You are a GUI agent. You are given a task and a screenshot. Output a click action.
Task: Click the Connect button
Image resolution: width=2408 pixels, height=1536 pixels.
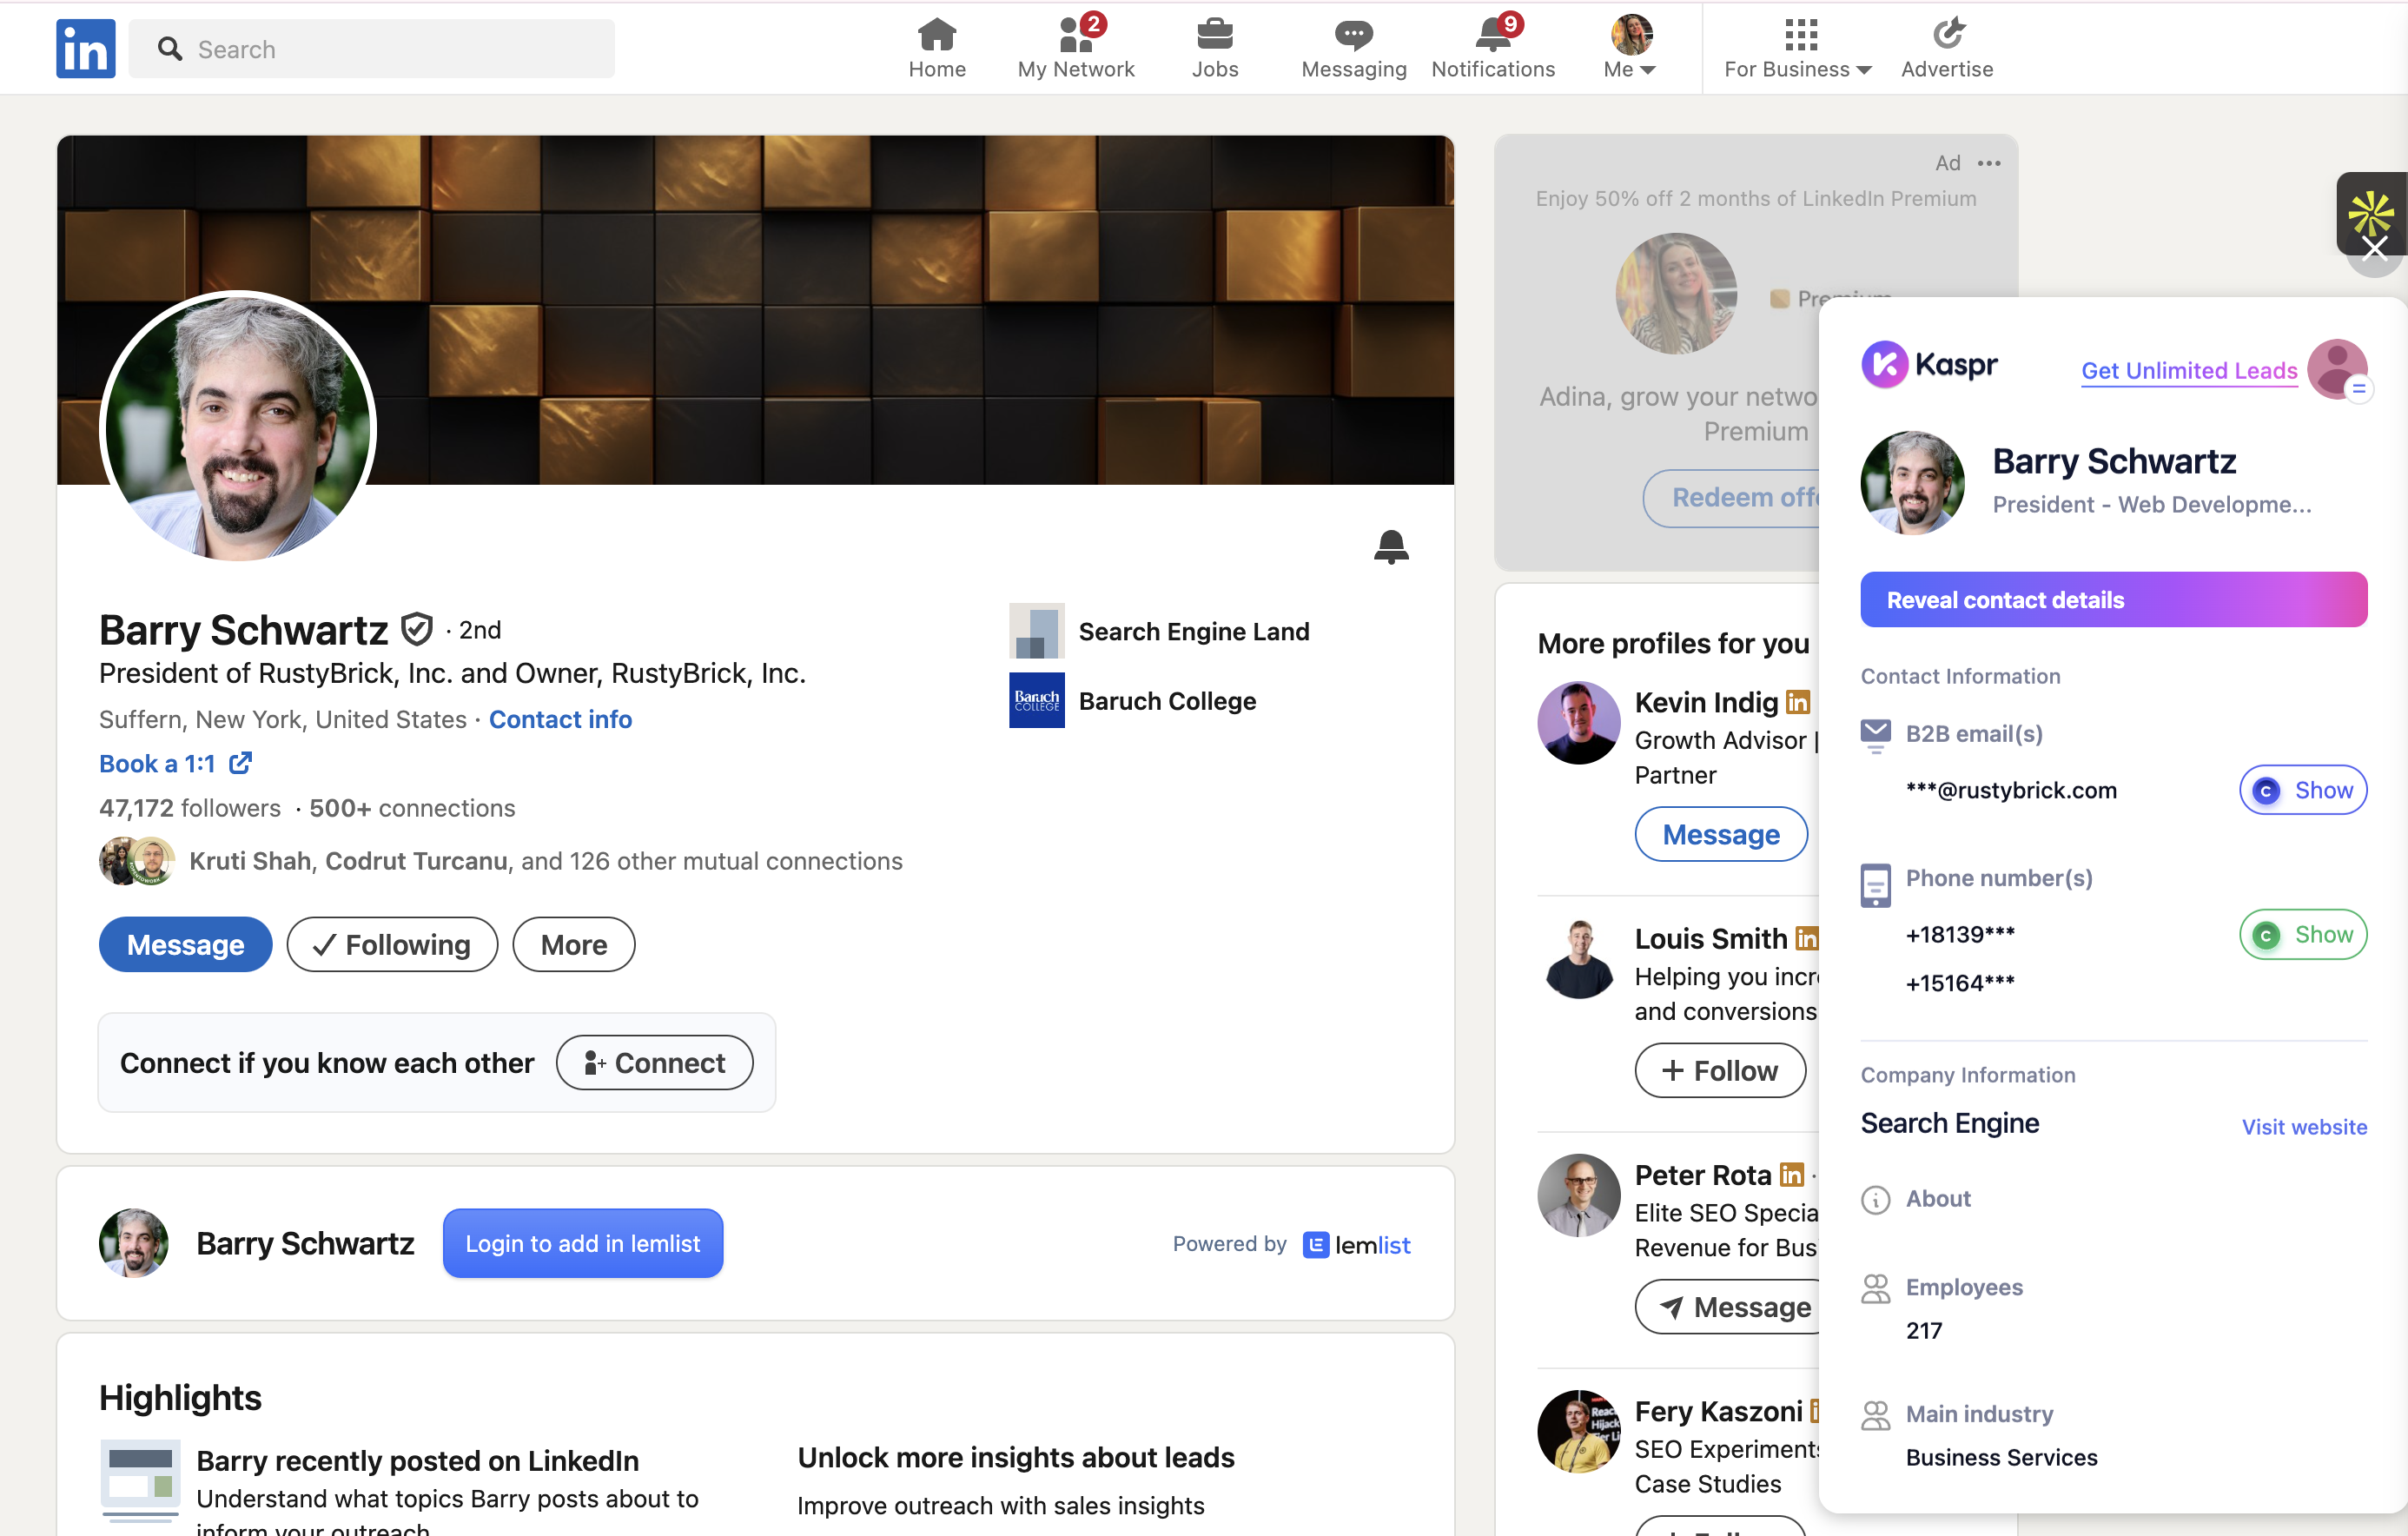654,1062
